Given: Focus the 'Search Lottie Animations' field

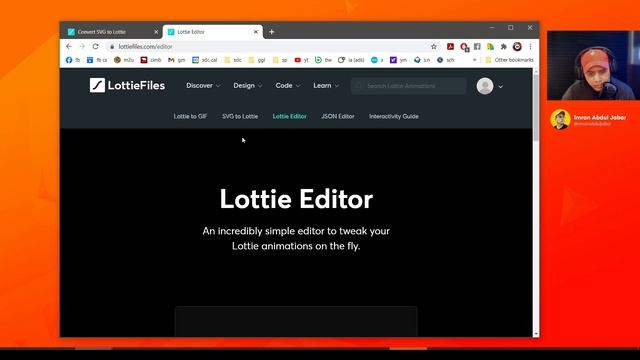Looking at the screenshot, I should 409,86.
